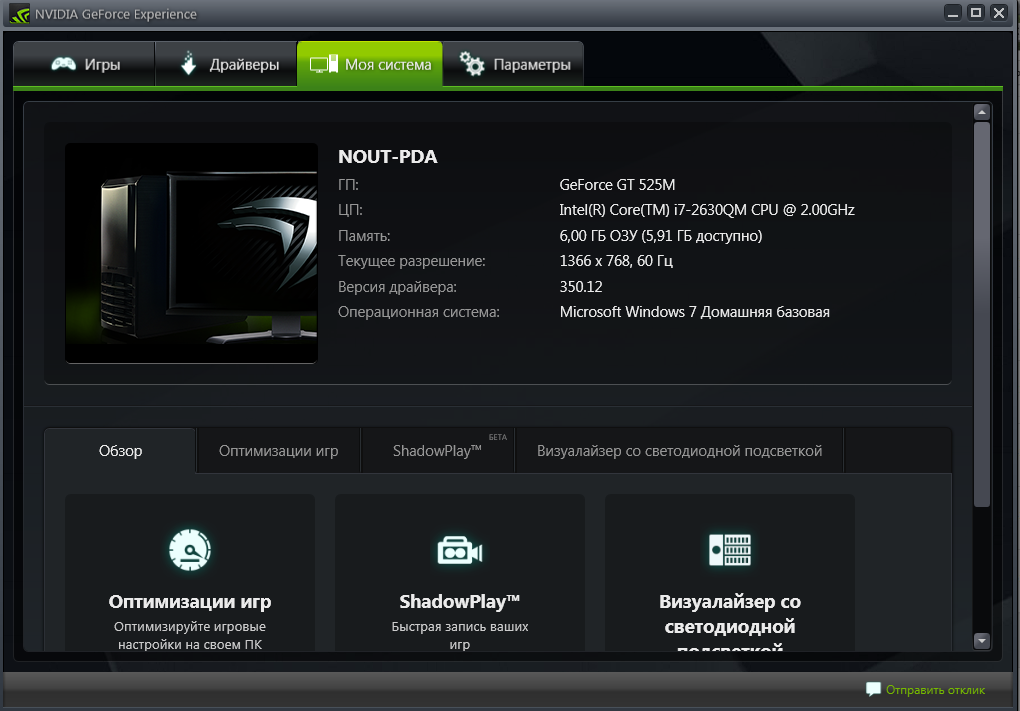The width and height of the screenshot is (1020, 711).
Task: Click the game optimization gauge icon
Action: (x=189, y=550)
